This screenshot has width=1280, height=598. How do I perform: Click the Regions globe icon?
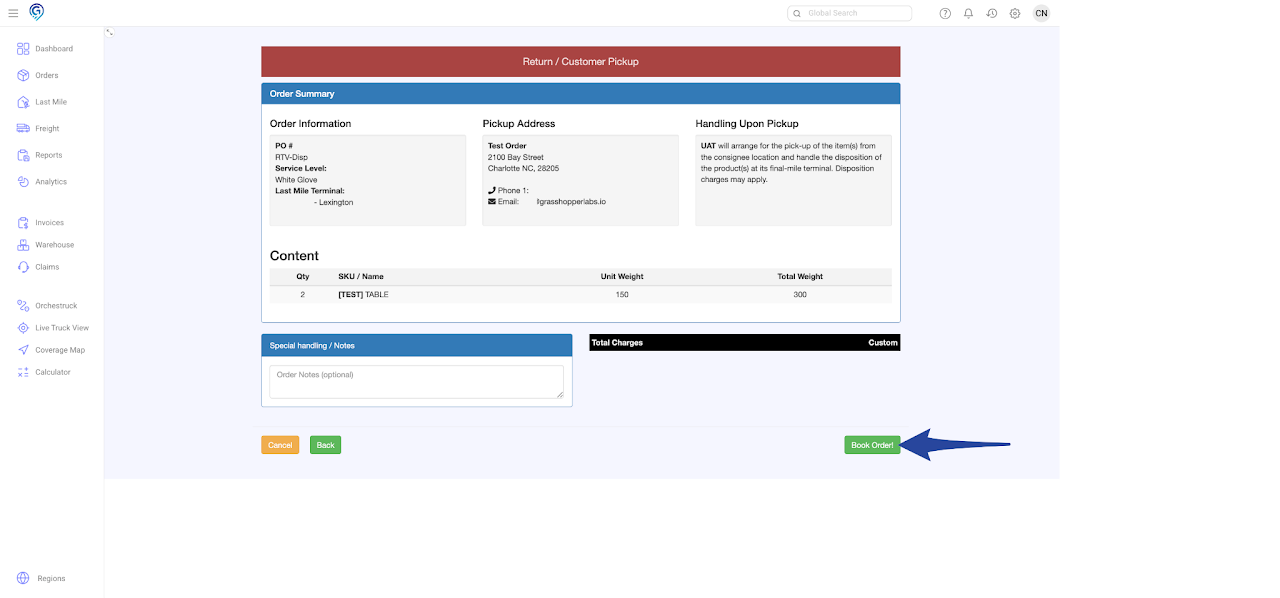[23, 578]
